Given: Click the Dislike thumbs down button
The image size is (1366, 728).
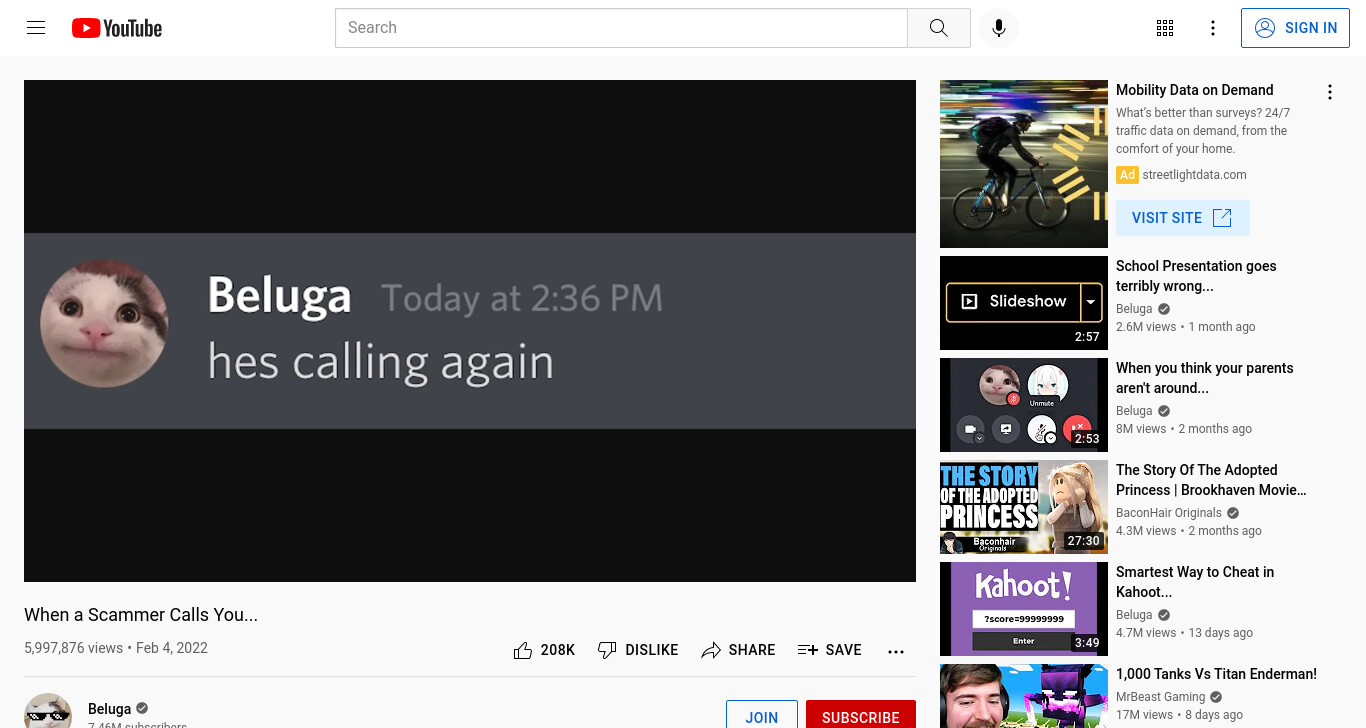Looking at the screenshot, I should [x=637, y=650].
